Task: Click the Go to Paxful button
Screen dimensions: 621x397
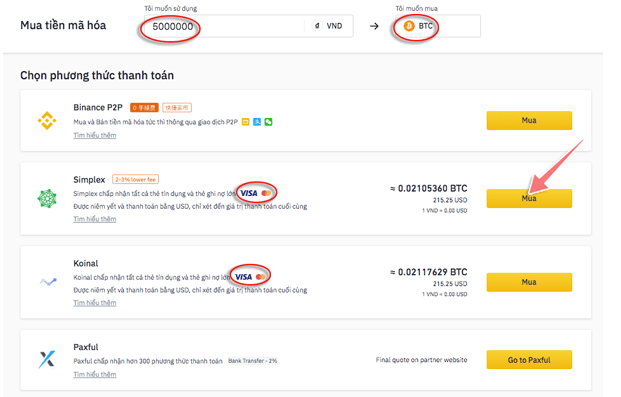Action: tap(529, 360)
